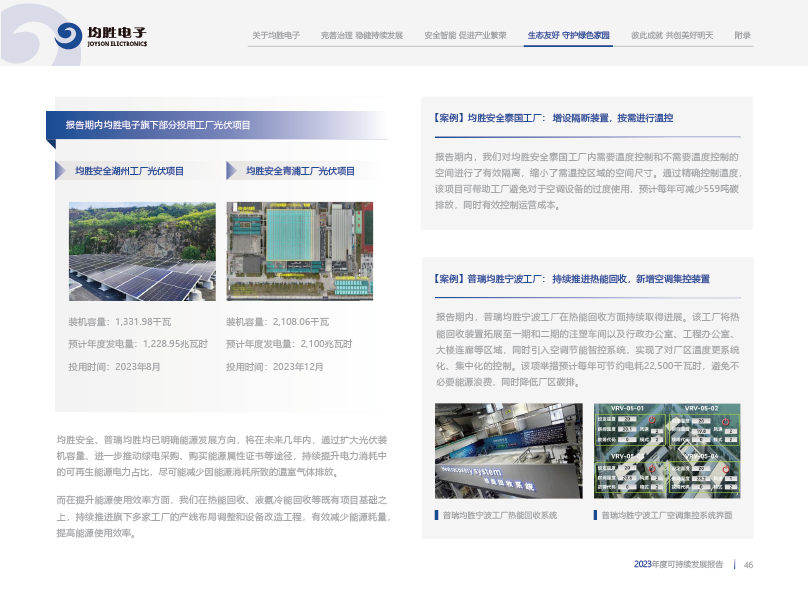808x596 pixels.
Task: Click the Joyson Electronics logo
Action: [x=101, y=36]
